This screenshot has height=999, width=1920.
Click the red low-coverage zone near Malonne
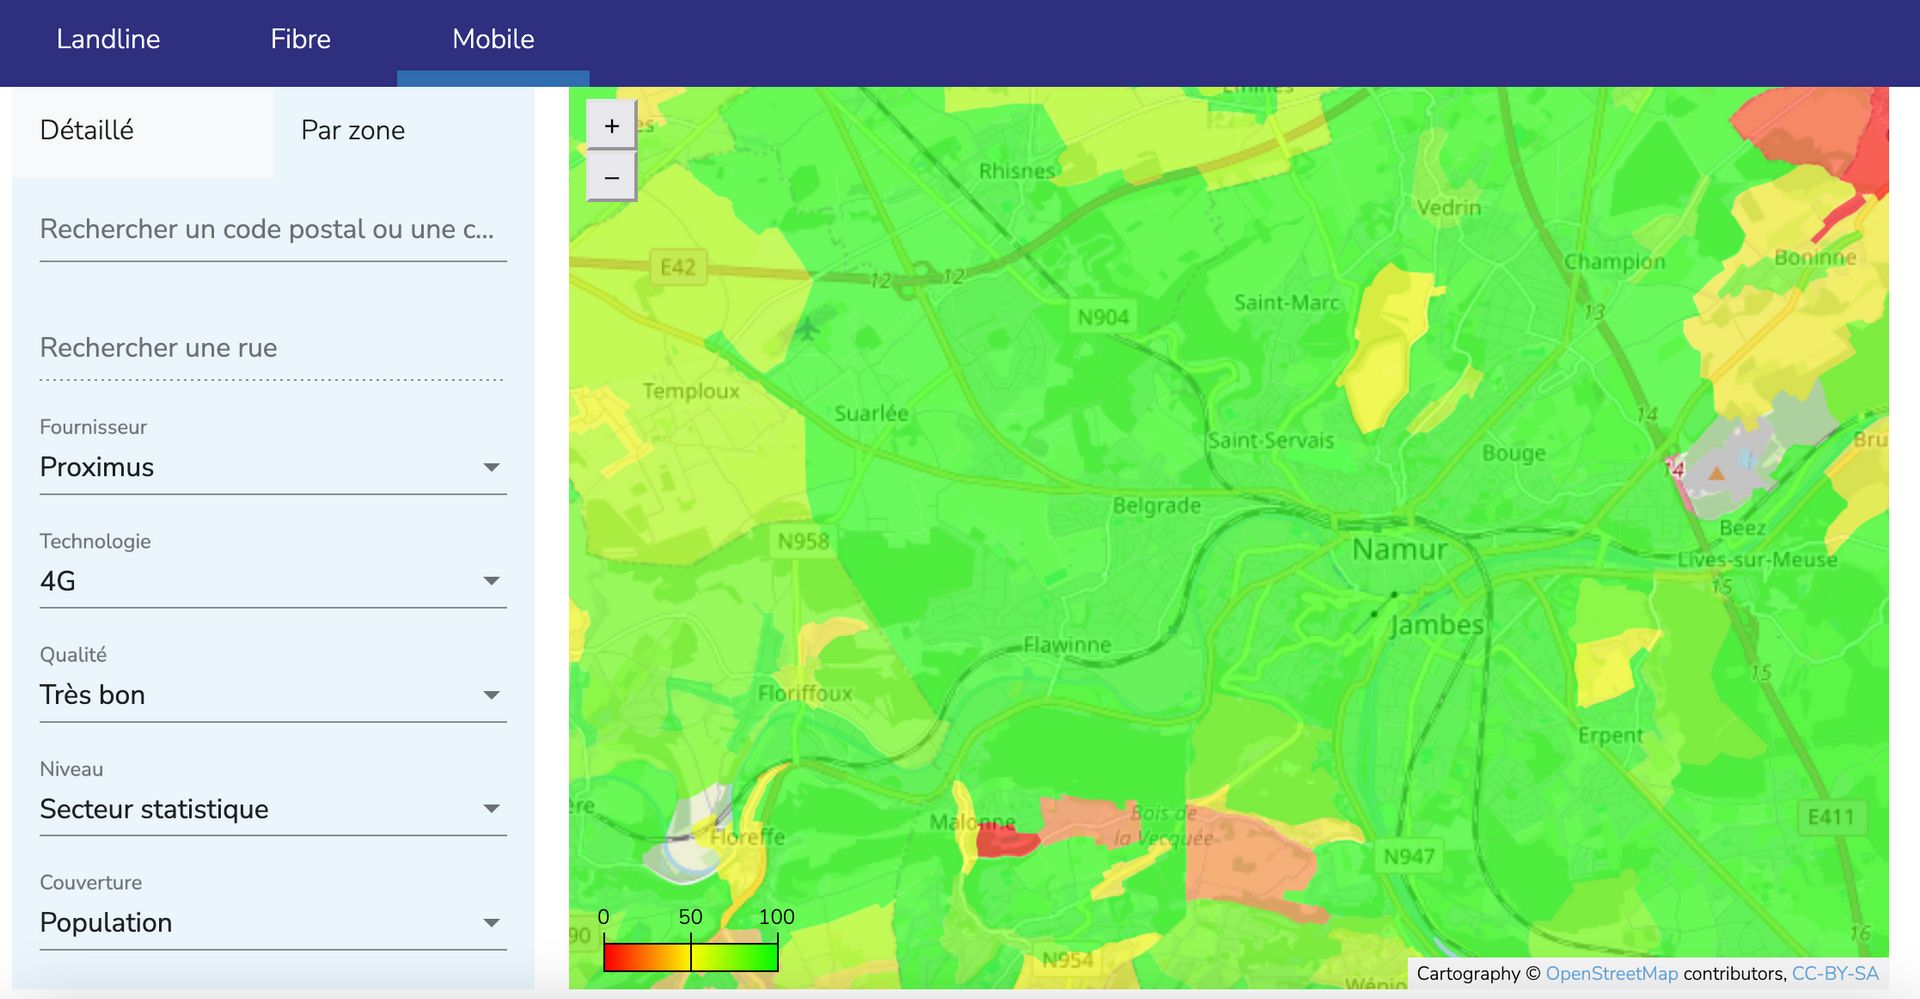(x=1005, y=841)
